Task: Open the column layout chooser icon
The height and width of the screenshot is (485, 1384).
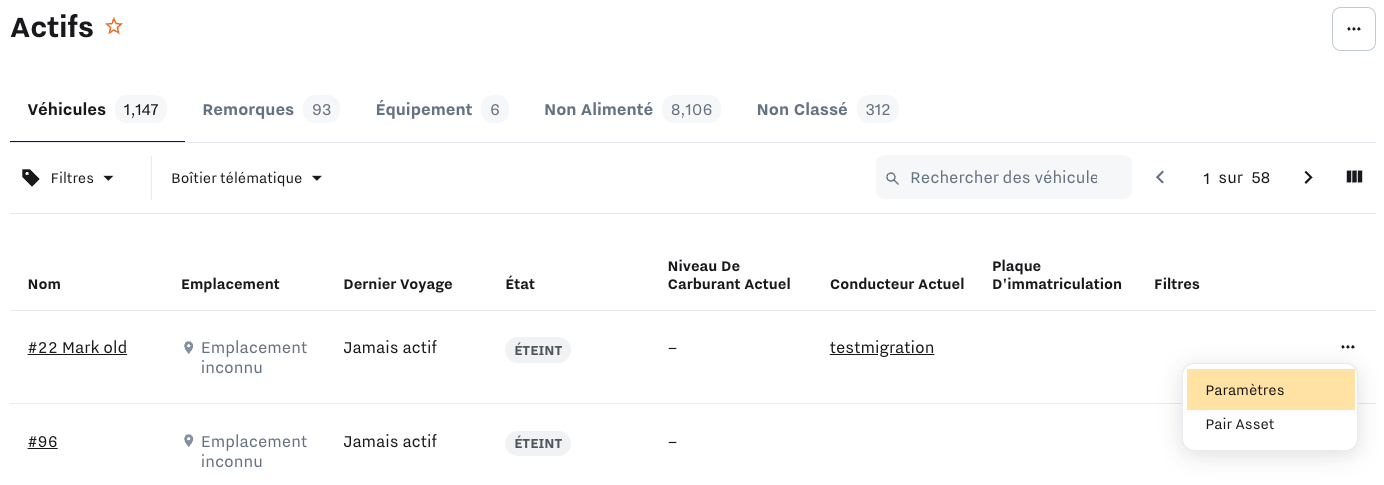Action: click(x=1354, y=177)
